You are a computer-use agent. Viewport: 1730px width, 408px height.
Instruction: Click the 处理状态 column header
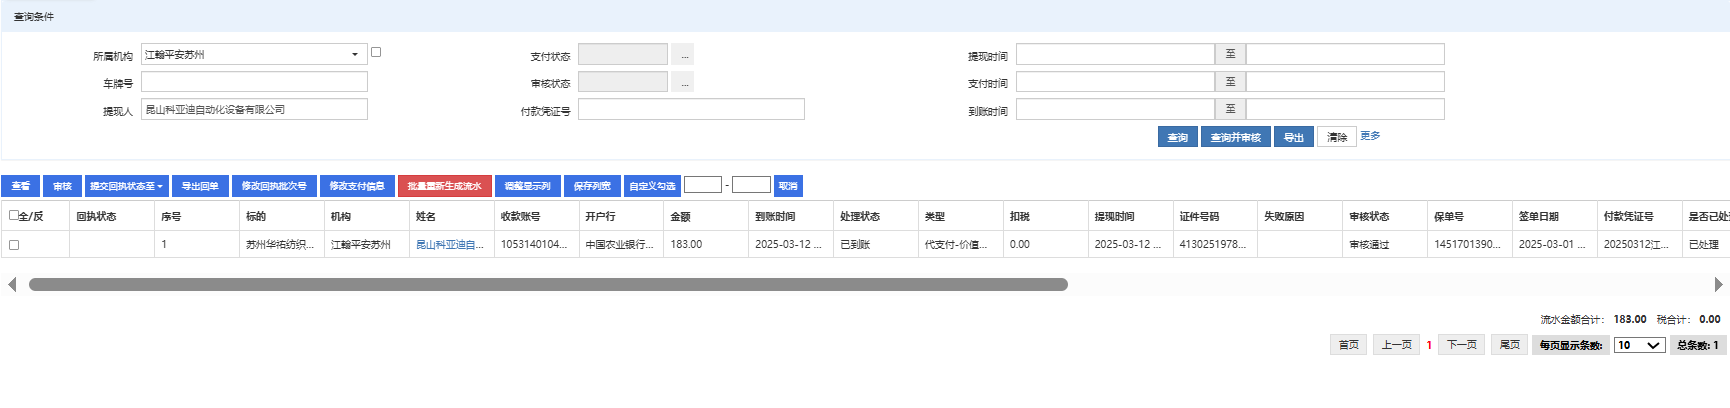pyautogui.click(x=876, y=216)
